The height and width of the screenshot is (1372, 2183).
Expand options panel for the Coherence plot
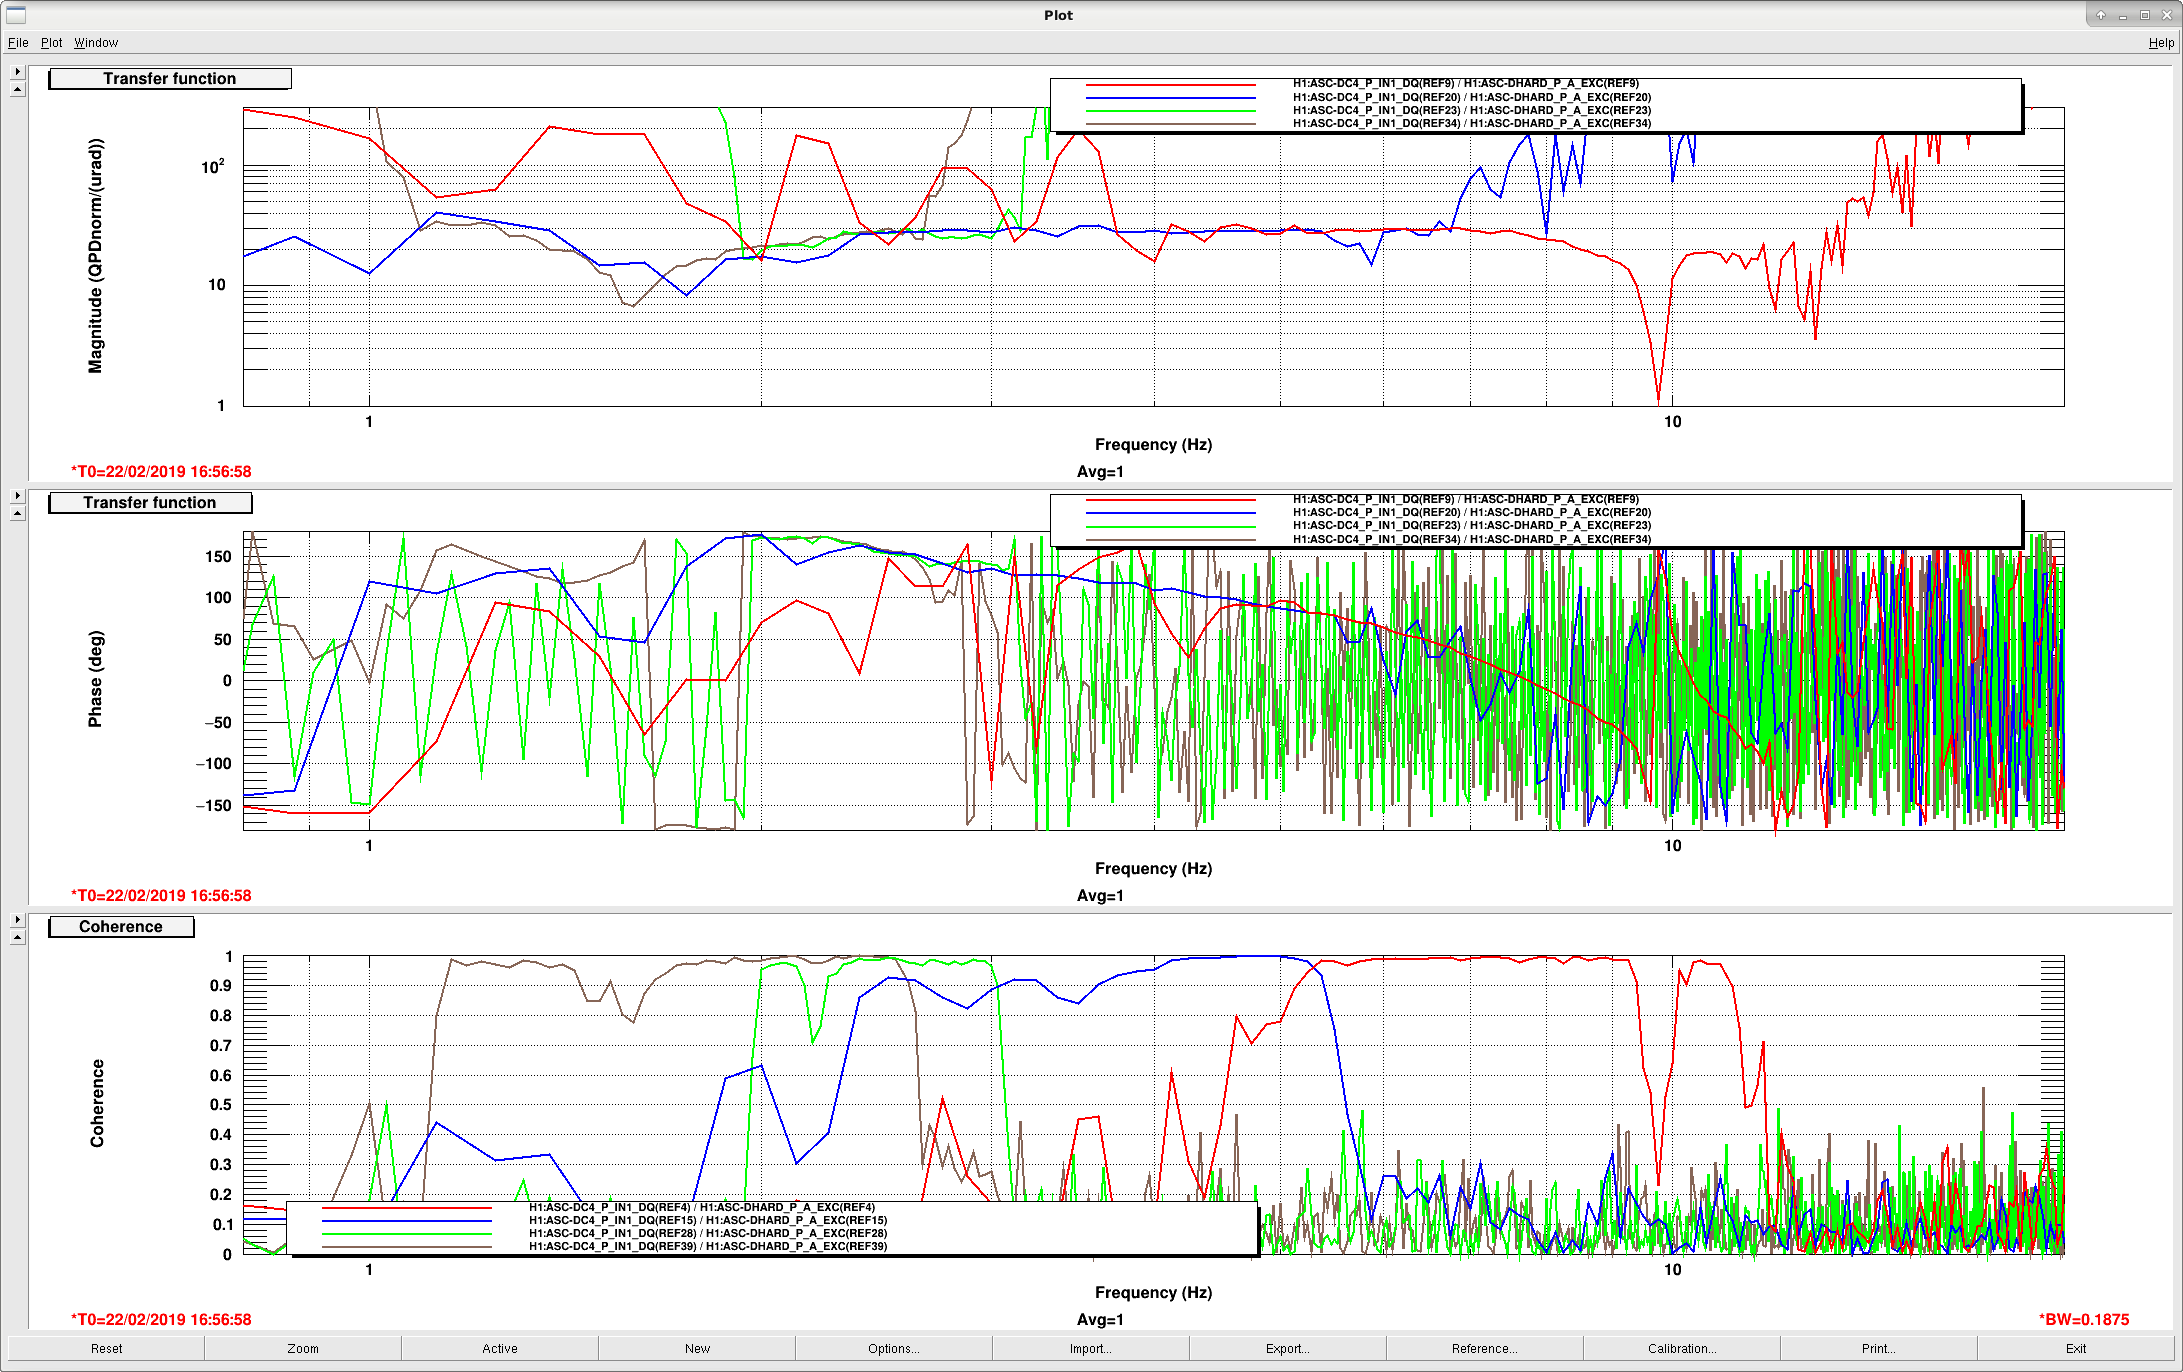(x=17, y=919)
